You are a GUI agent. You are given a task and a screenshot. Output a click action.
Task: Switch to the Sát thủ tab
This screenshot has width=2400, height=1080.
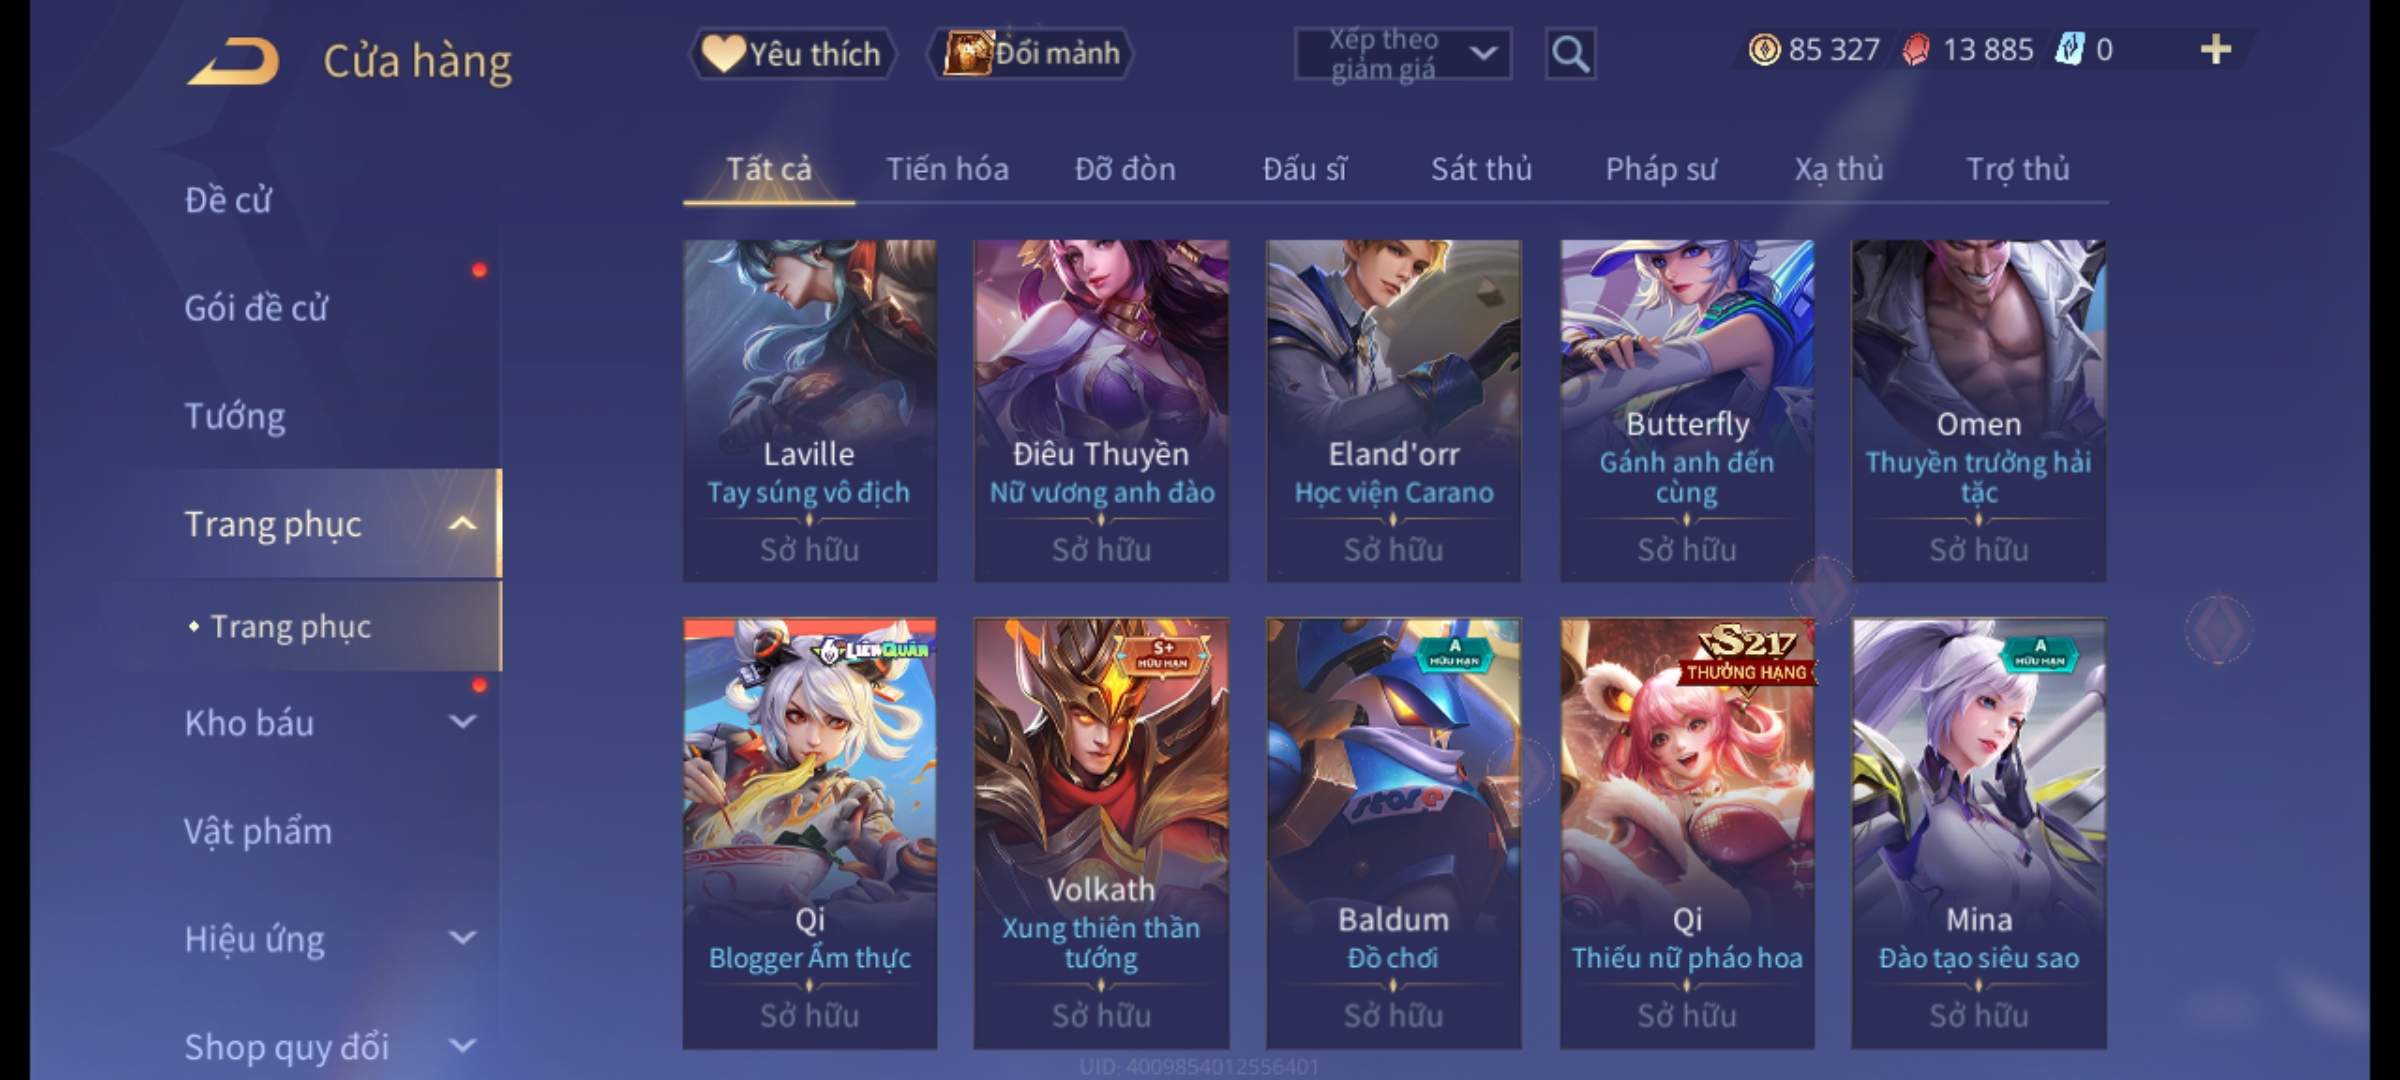click(1481, 169)
